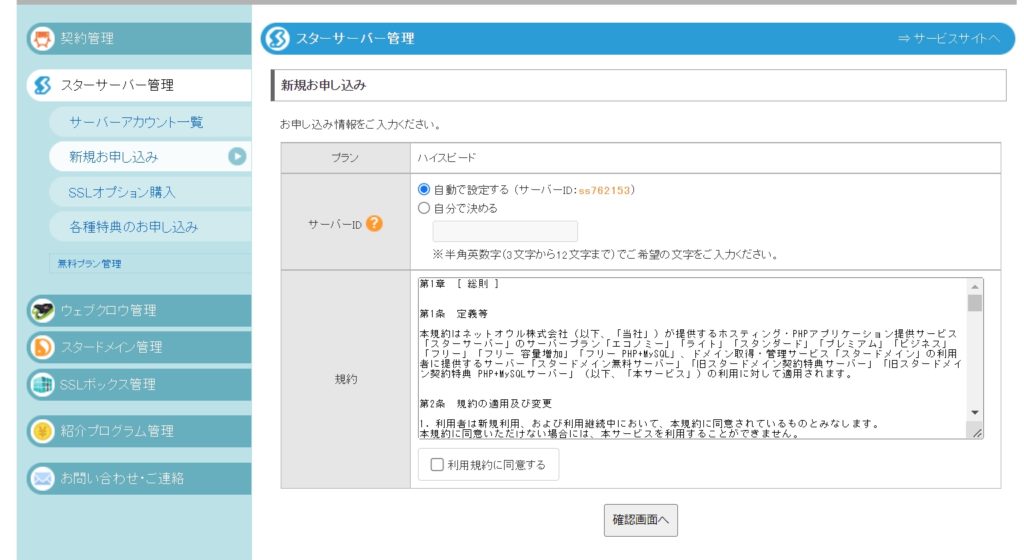Click the SSLボックス管理 icon
Screen dimensions: 1024x560
tap(42, 384)
